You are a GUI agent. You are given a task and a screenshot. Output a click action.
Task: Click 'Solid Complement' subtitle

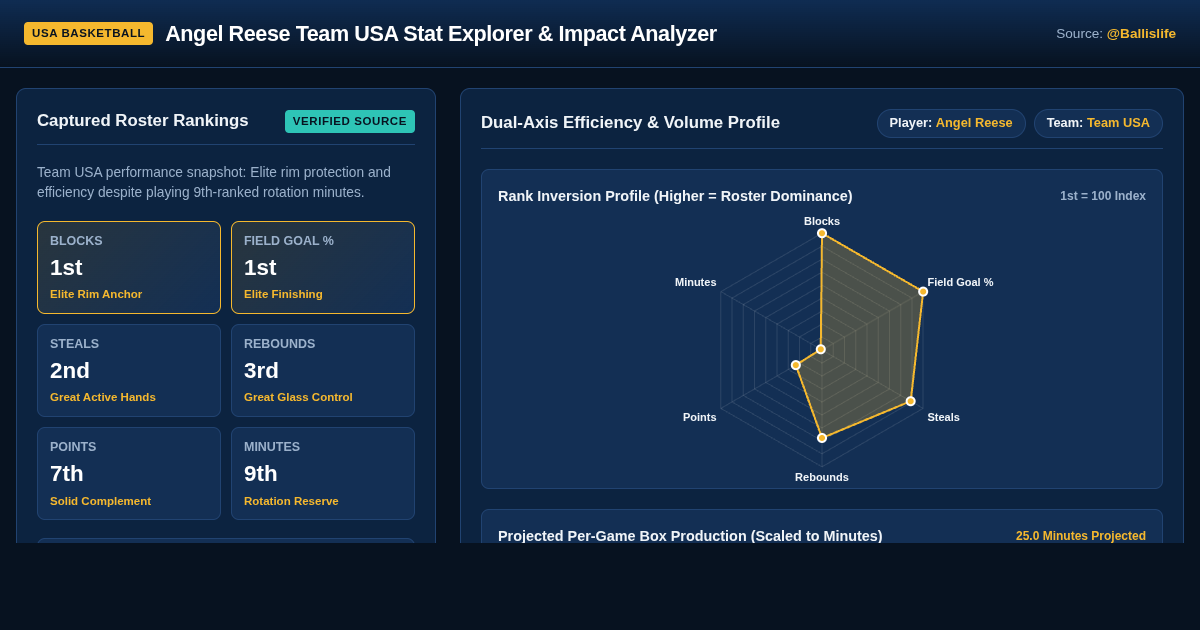tap(100, 501)
